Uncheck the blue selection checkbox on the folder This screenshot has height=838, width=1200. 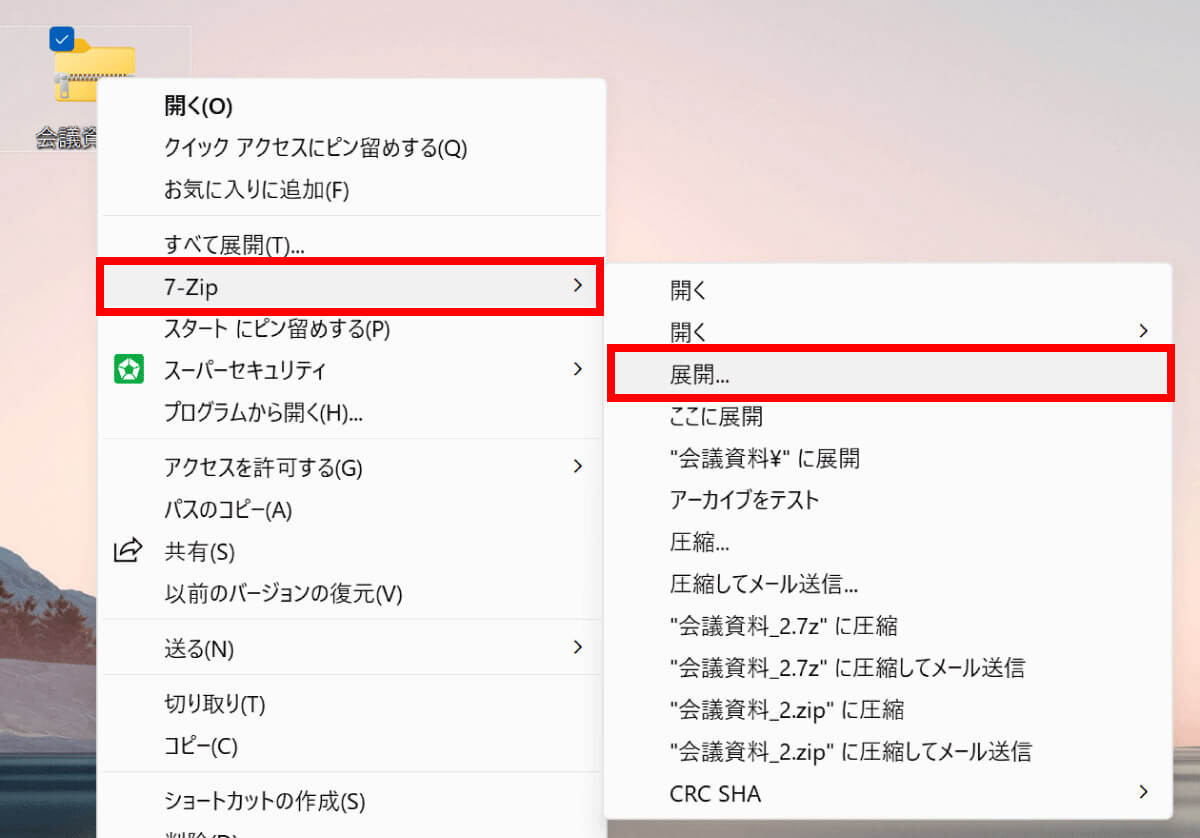pos(61,39)
